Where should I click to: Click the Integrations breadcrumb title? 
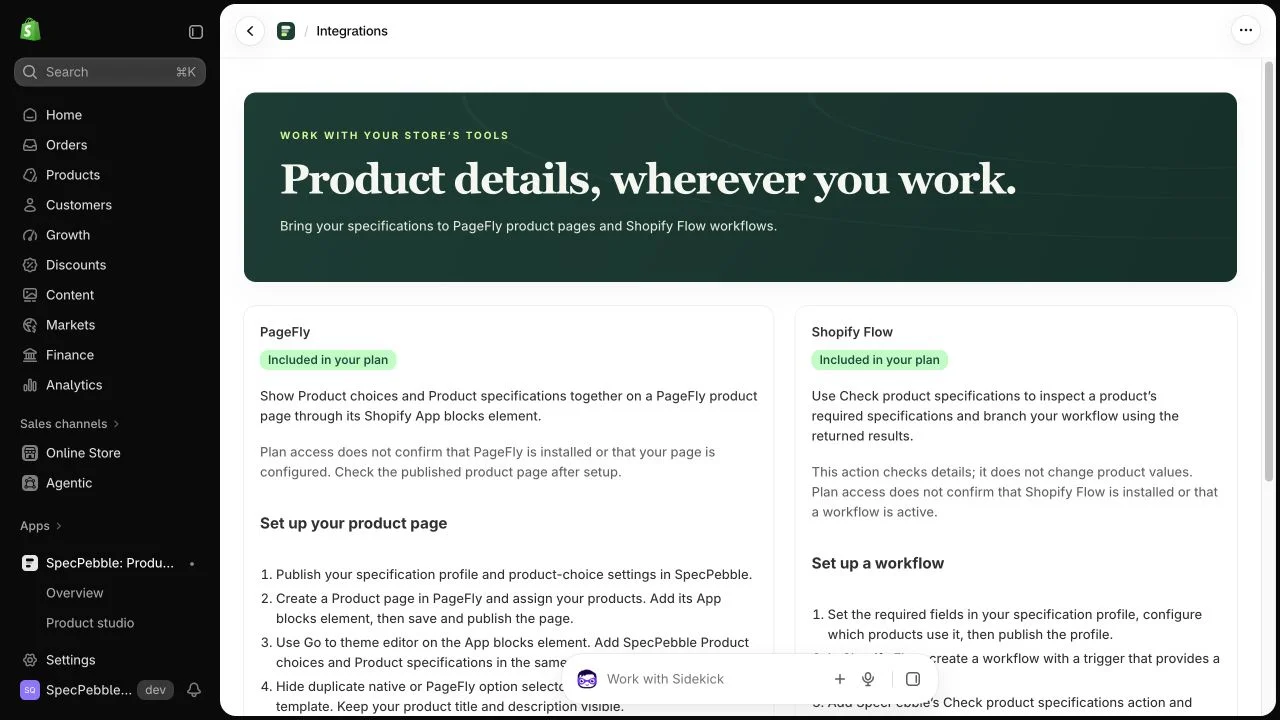[352, 31]
